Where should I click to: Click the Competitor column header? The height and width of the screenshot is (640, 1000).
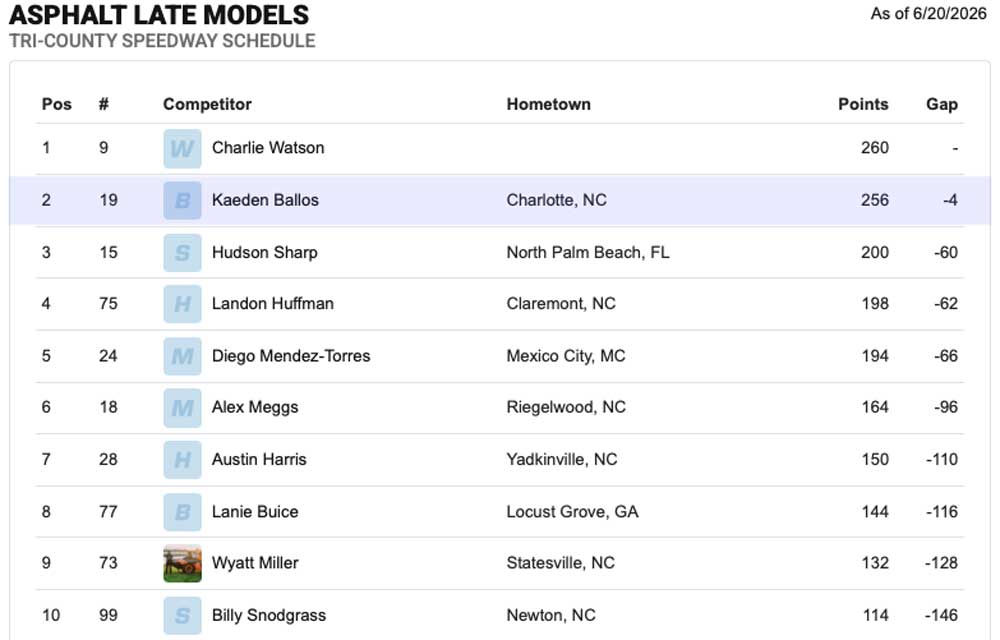tap(207, 104)
